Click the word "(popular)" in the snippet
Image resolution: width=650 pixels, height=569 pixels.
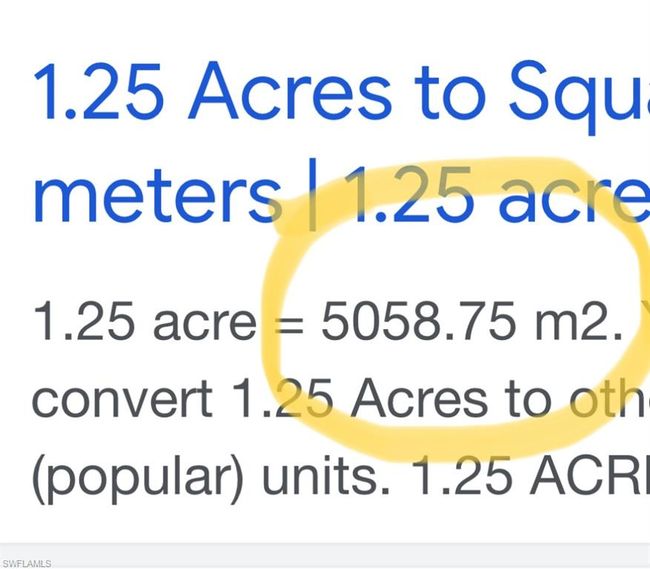click(x=137, y=478)
